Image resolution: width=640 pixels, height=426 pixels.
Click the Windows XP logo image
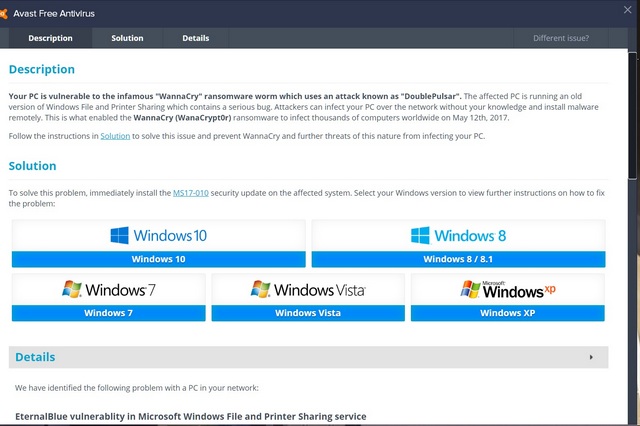508,290
